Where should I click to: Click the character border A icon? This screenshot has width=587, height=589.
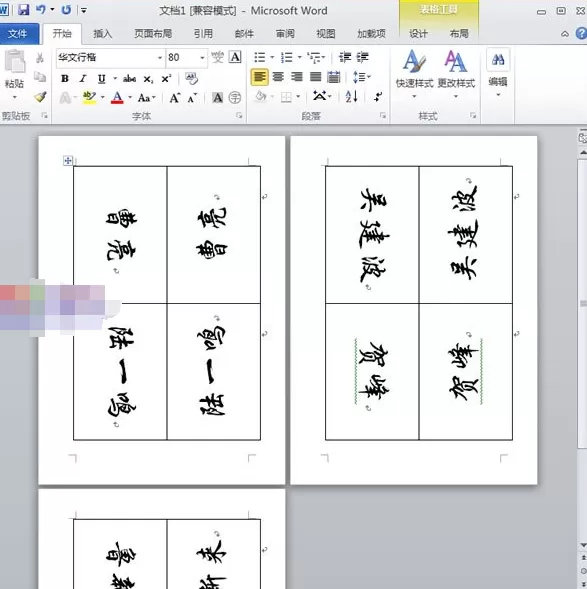click(235, 57)
